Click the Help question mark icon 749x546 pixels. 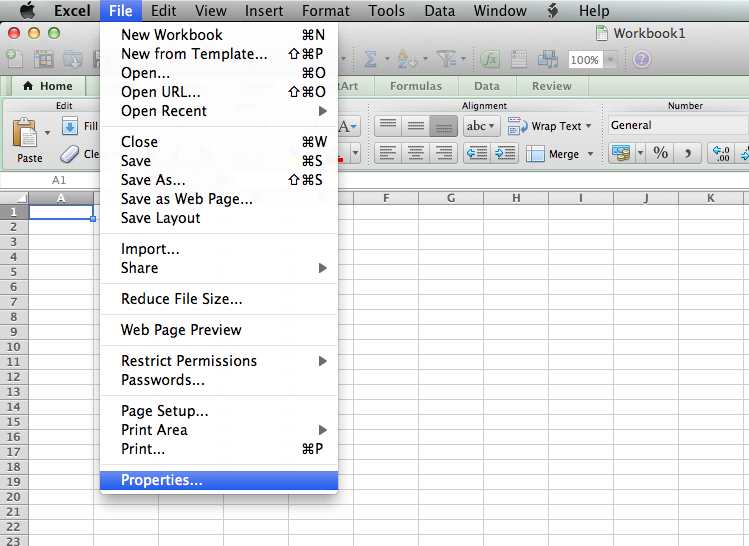click(x=642, y=60)
